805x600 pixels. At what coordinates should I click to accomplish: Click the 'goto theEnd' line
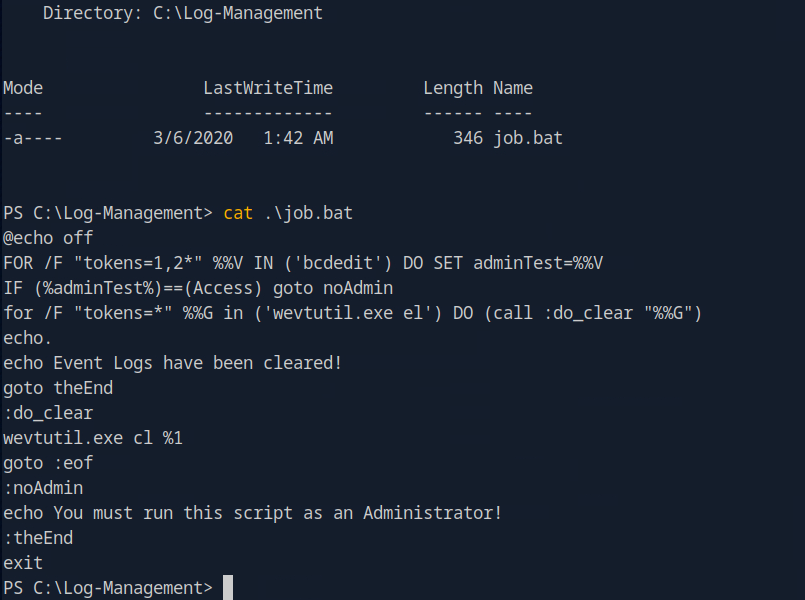point(58,388)
